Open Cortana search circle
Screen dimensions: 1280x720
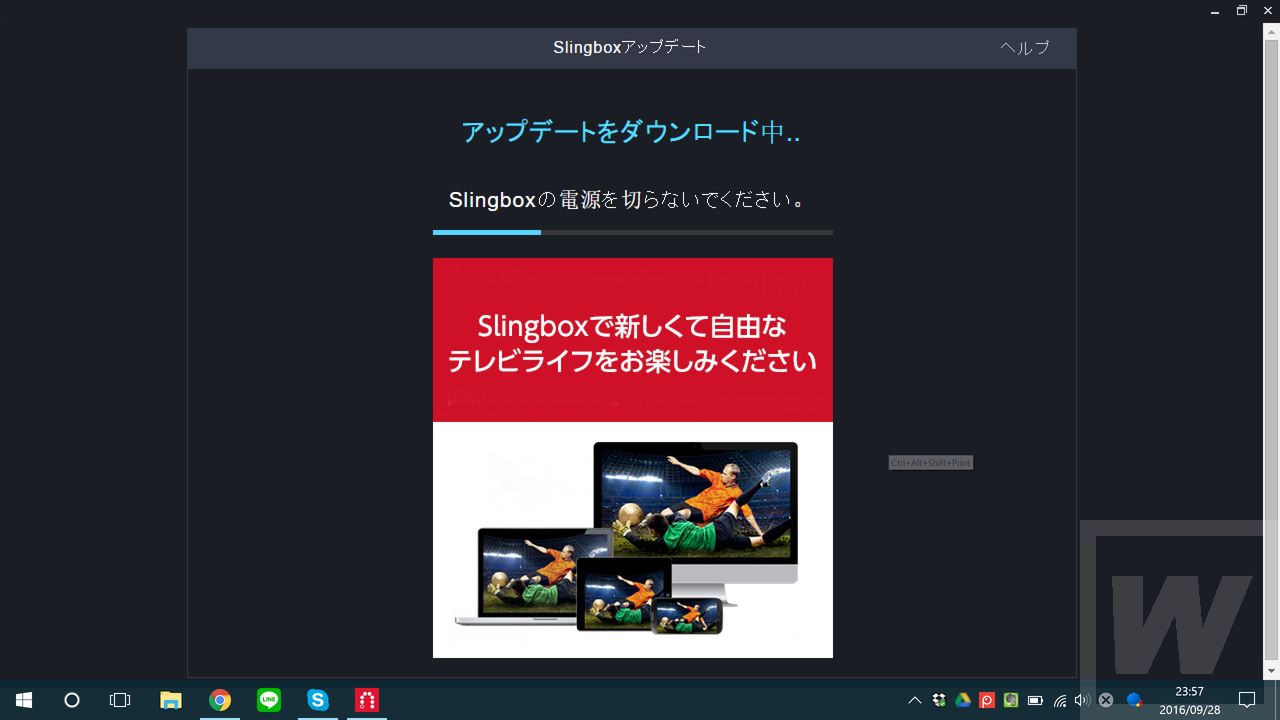72,700
